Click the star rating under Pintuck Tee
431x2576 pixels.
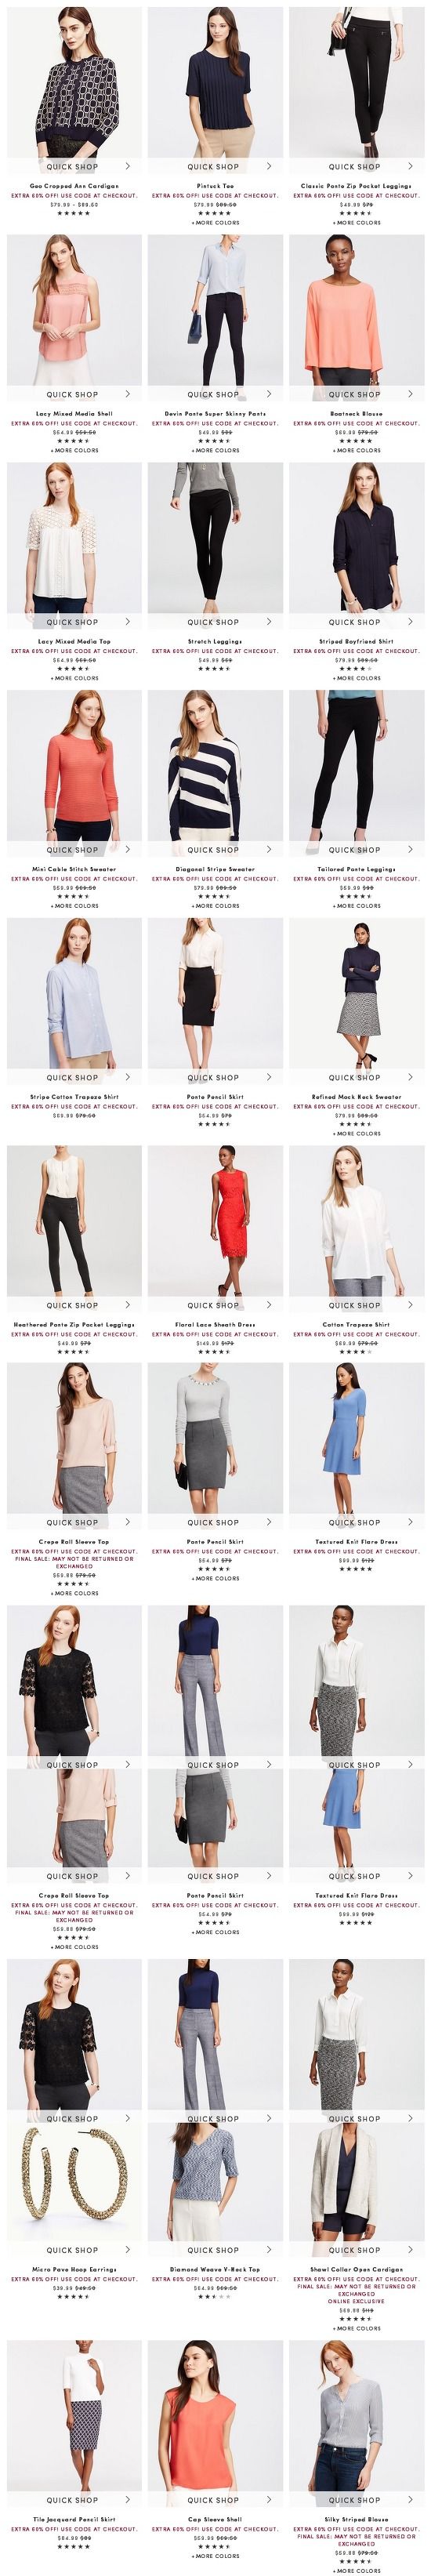tap(214, 213)
